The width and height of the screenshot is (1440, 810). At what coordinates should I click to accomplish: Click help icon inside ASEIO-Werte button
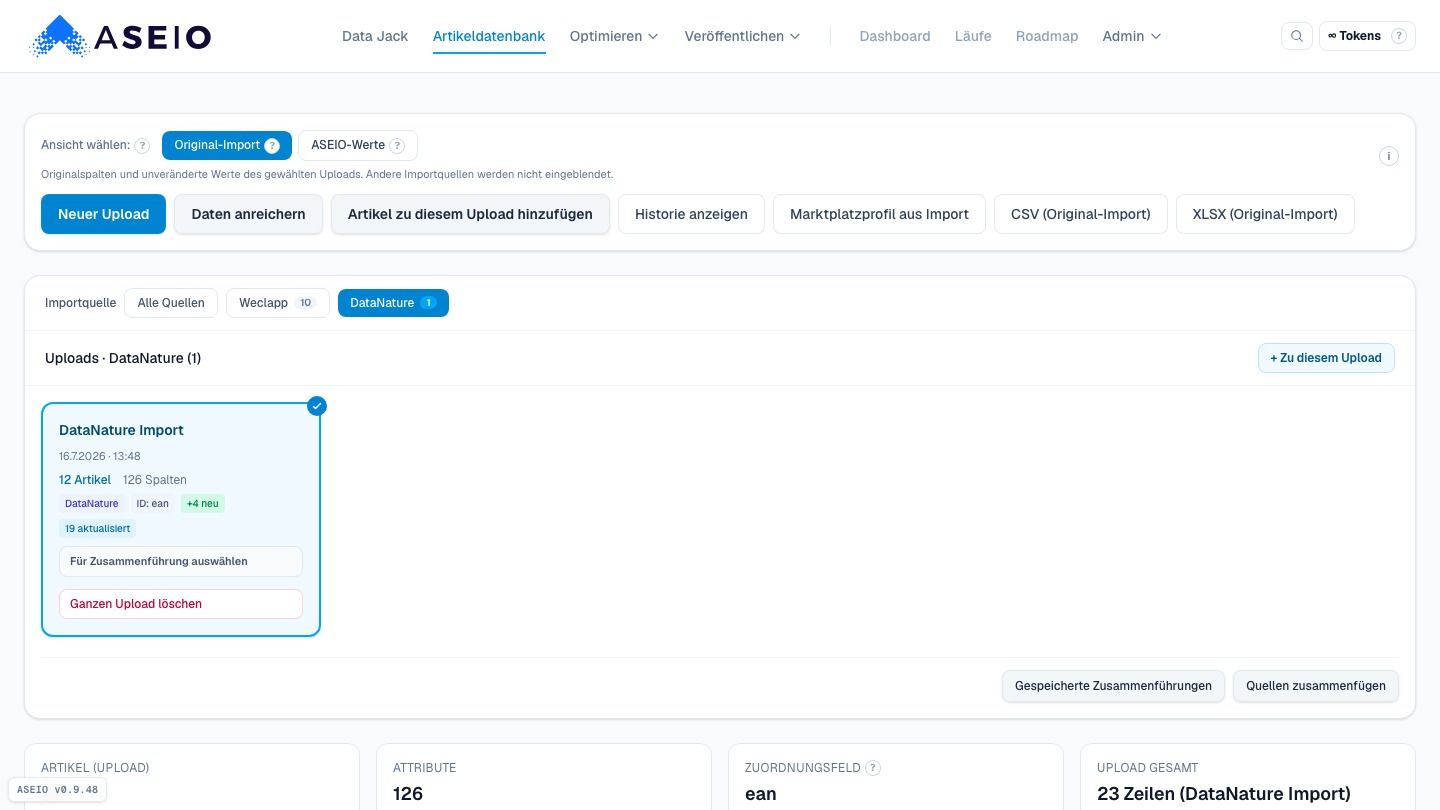tap(397, 146)
